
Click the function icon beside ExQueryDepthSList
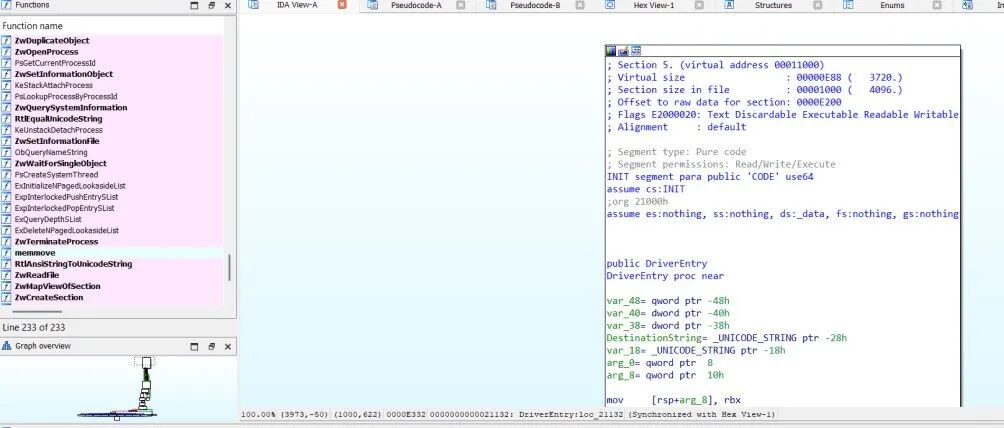point(6,219)
